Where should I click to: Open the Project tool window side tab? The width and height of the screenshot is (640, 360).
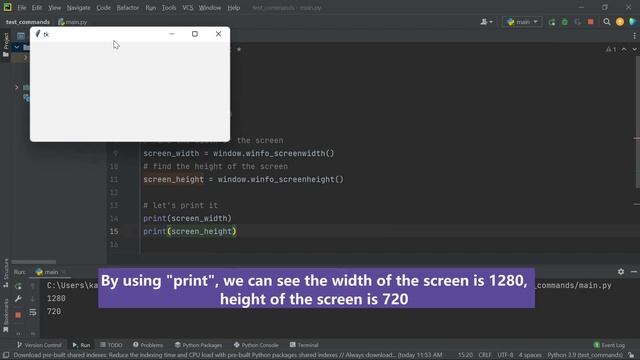pyautogui.click(x=6, y=45)
